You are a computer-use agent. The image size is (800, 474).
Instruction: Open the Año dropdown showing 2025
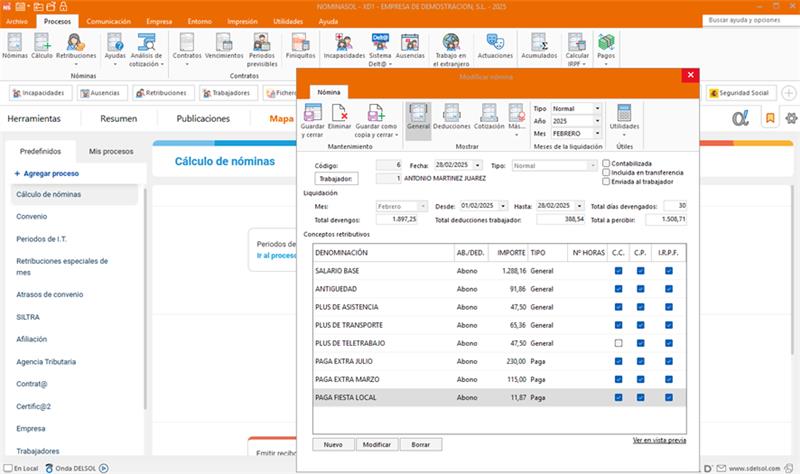[597, 121]
